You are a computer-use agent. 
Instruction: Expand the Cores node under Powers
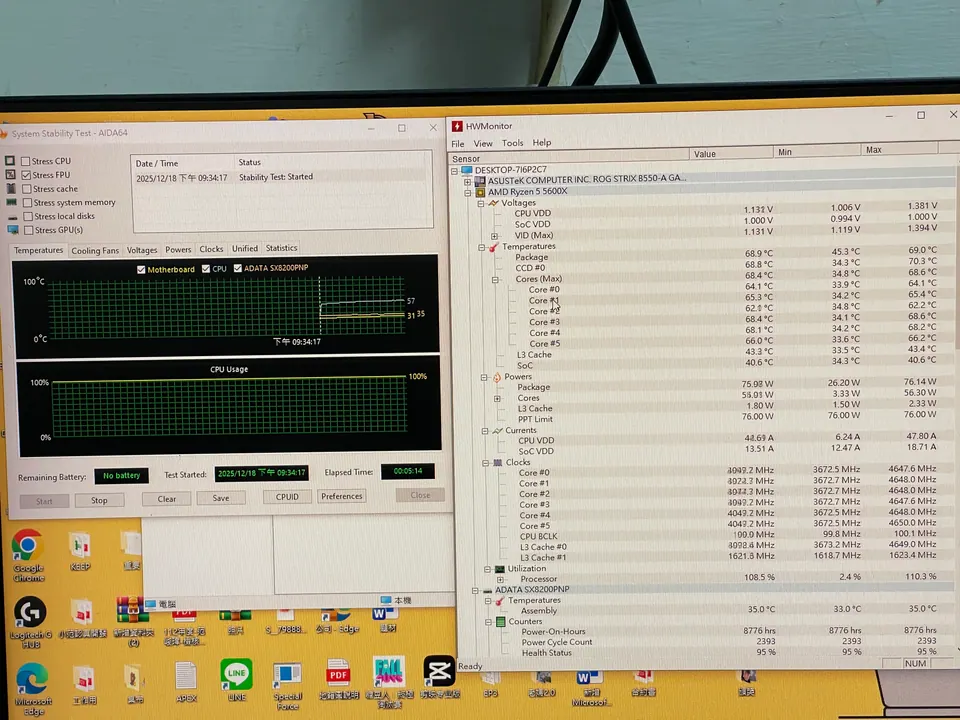pos(497,399)
